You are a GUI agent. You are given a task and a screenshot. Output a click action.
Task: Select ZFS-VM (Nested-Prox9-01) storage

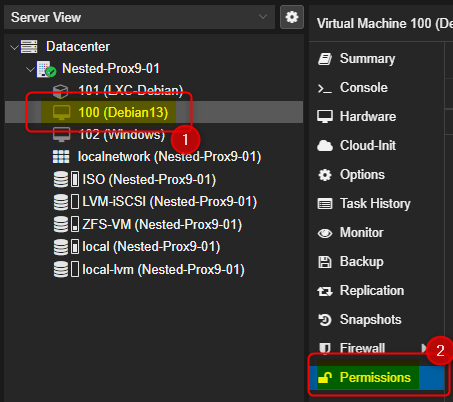(x=162, y=224)
